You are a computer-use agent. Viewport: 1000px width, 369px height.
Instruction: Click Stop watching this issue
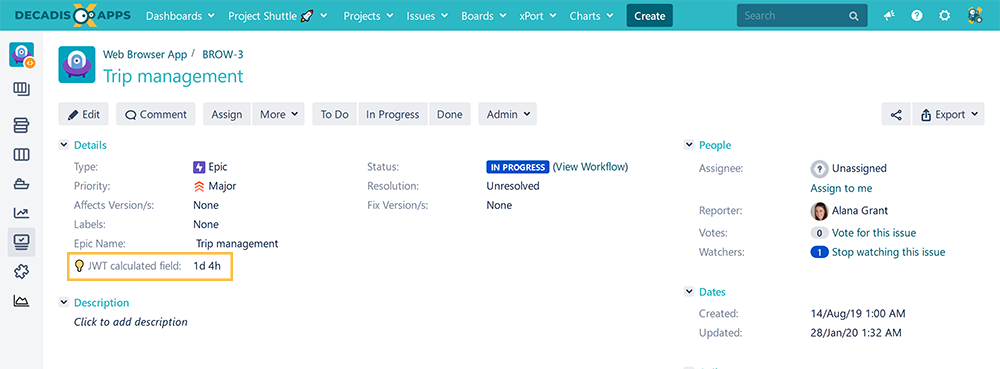[x=888, y=252]
